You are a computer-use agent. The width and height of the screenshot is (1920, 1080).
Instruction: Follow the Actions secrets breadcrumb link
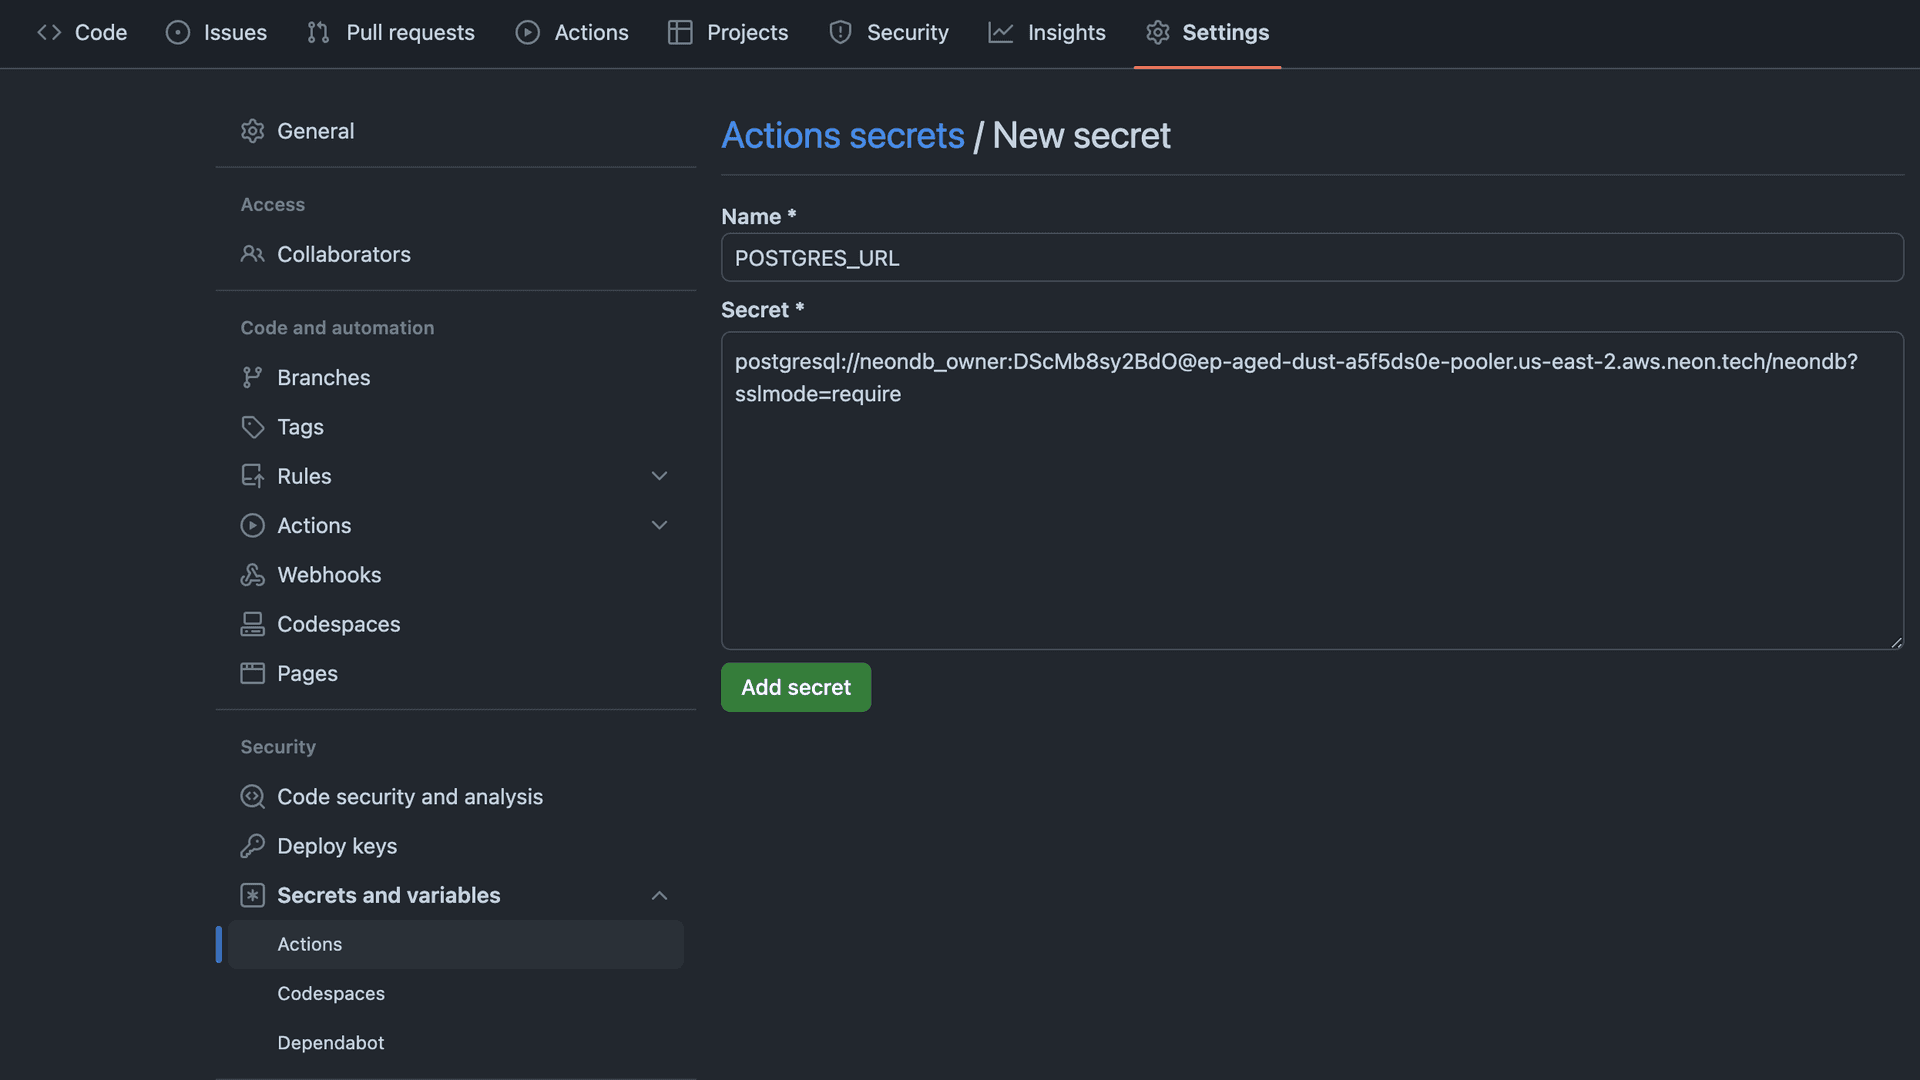click(x=842, y=135)
